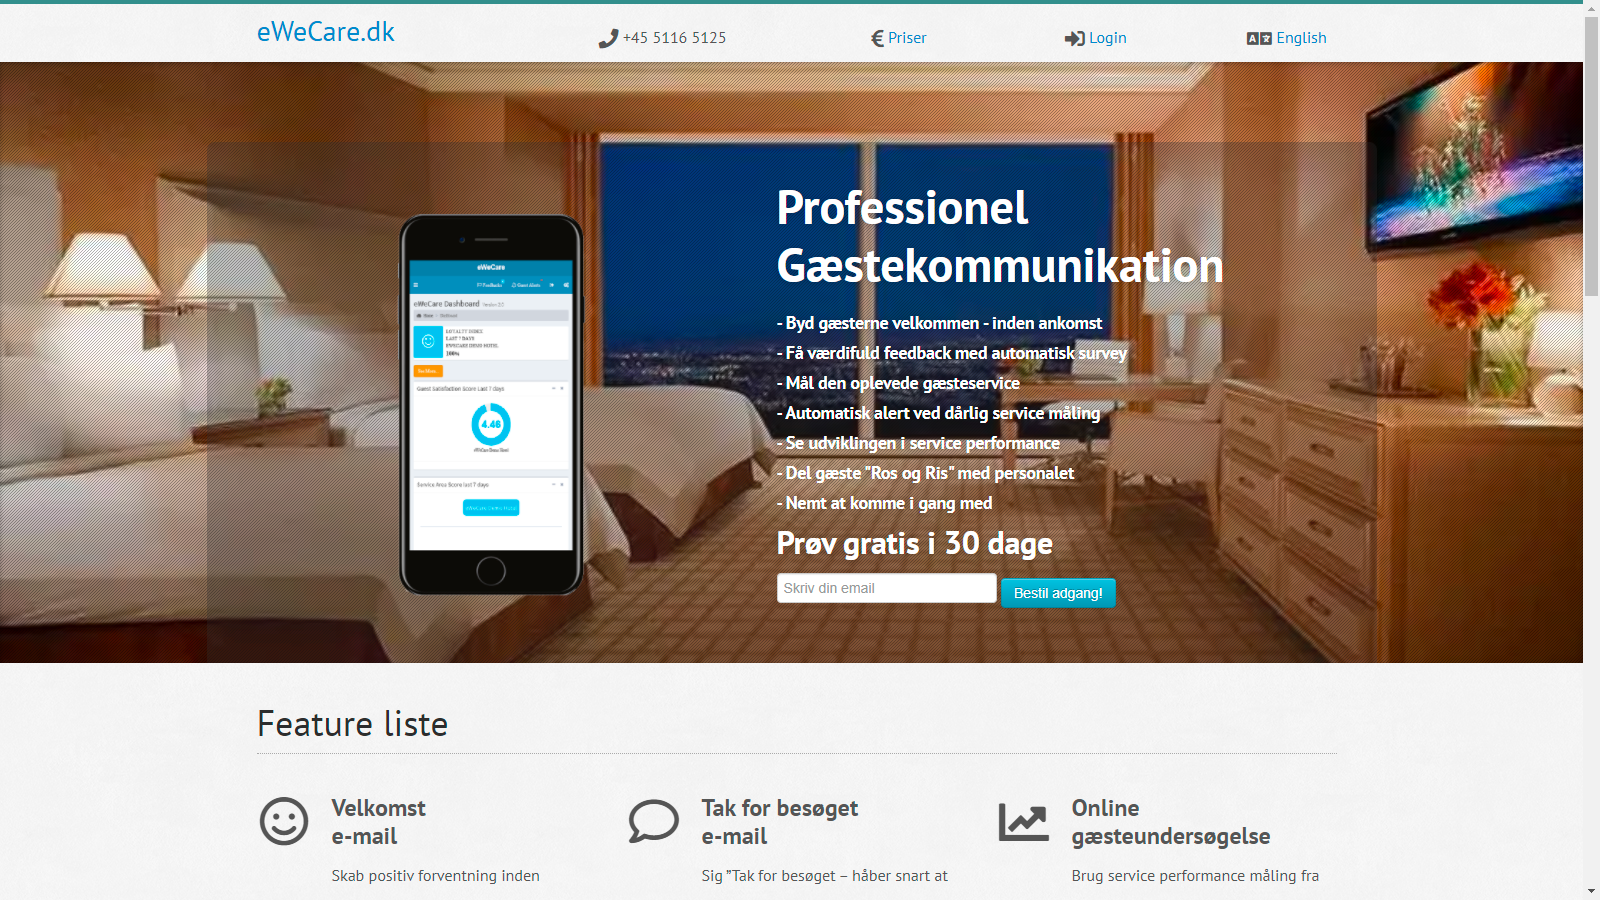Call the +45 5116 5125 number link

point(674,38)
